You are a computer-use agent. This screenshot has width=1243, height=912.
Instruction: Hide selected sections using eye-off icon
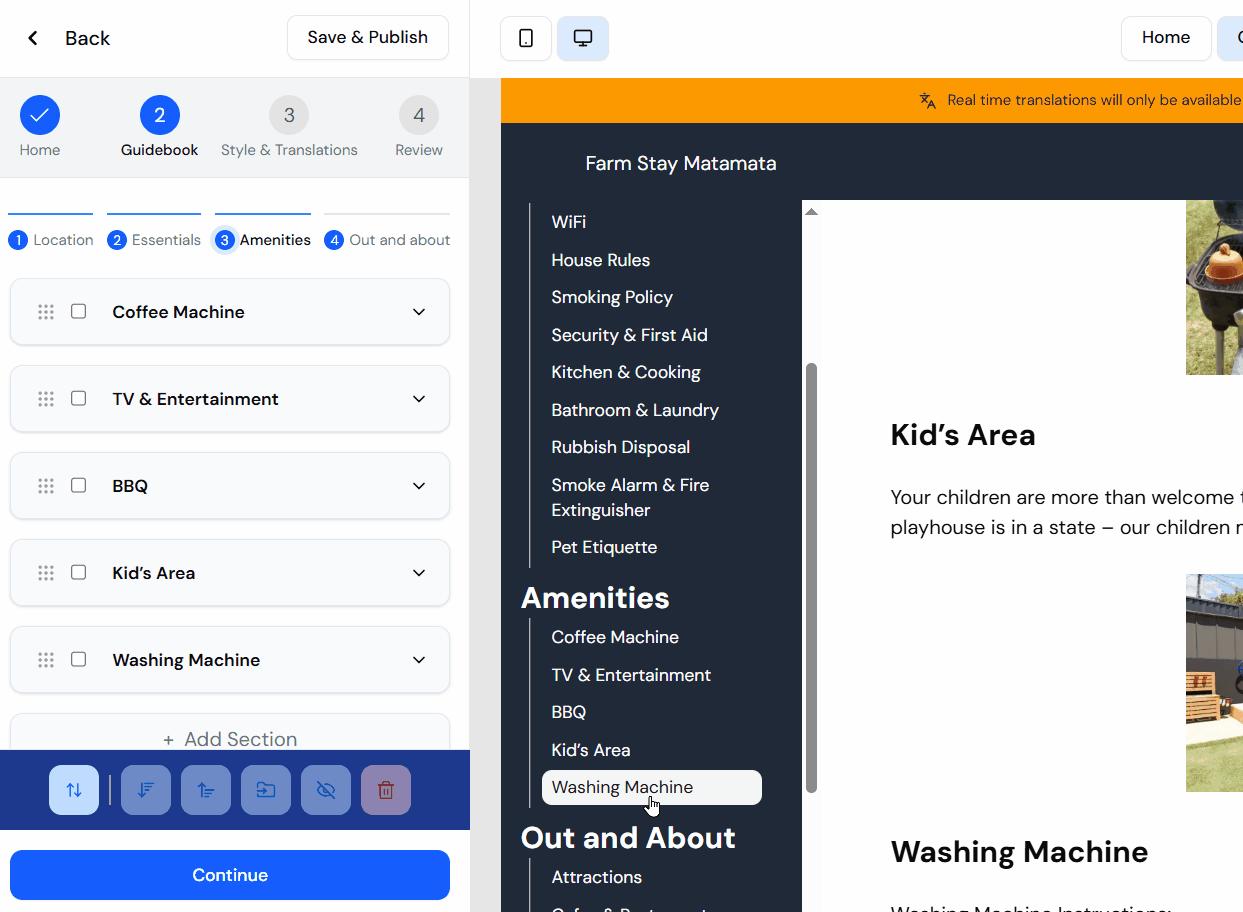[x=325, y=790]
